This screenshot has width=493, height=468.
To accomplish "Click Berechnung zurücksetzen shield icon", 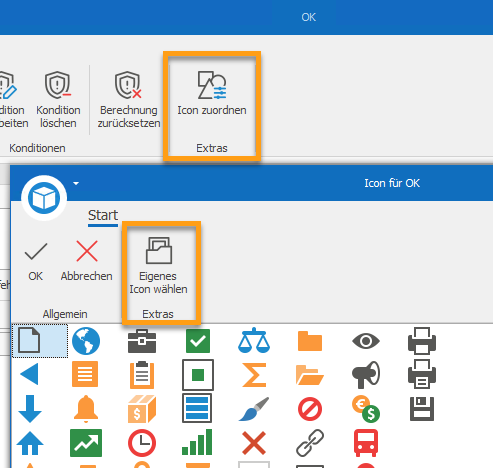I will (129, 99).
